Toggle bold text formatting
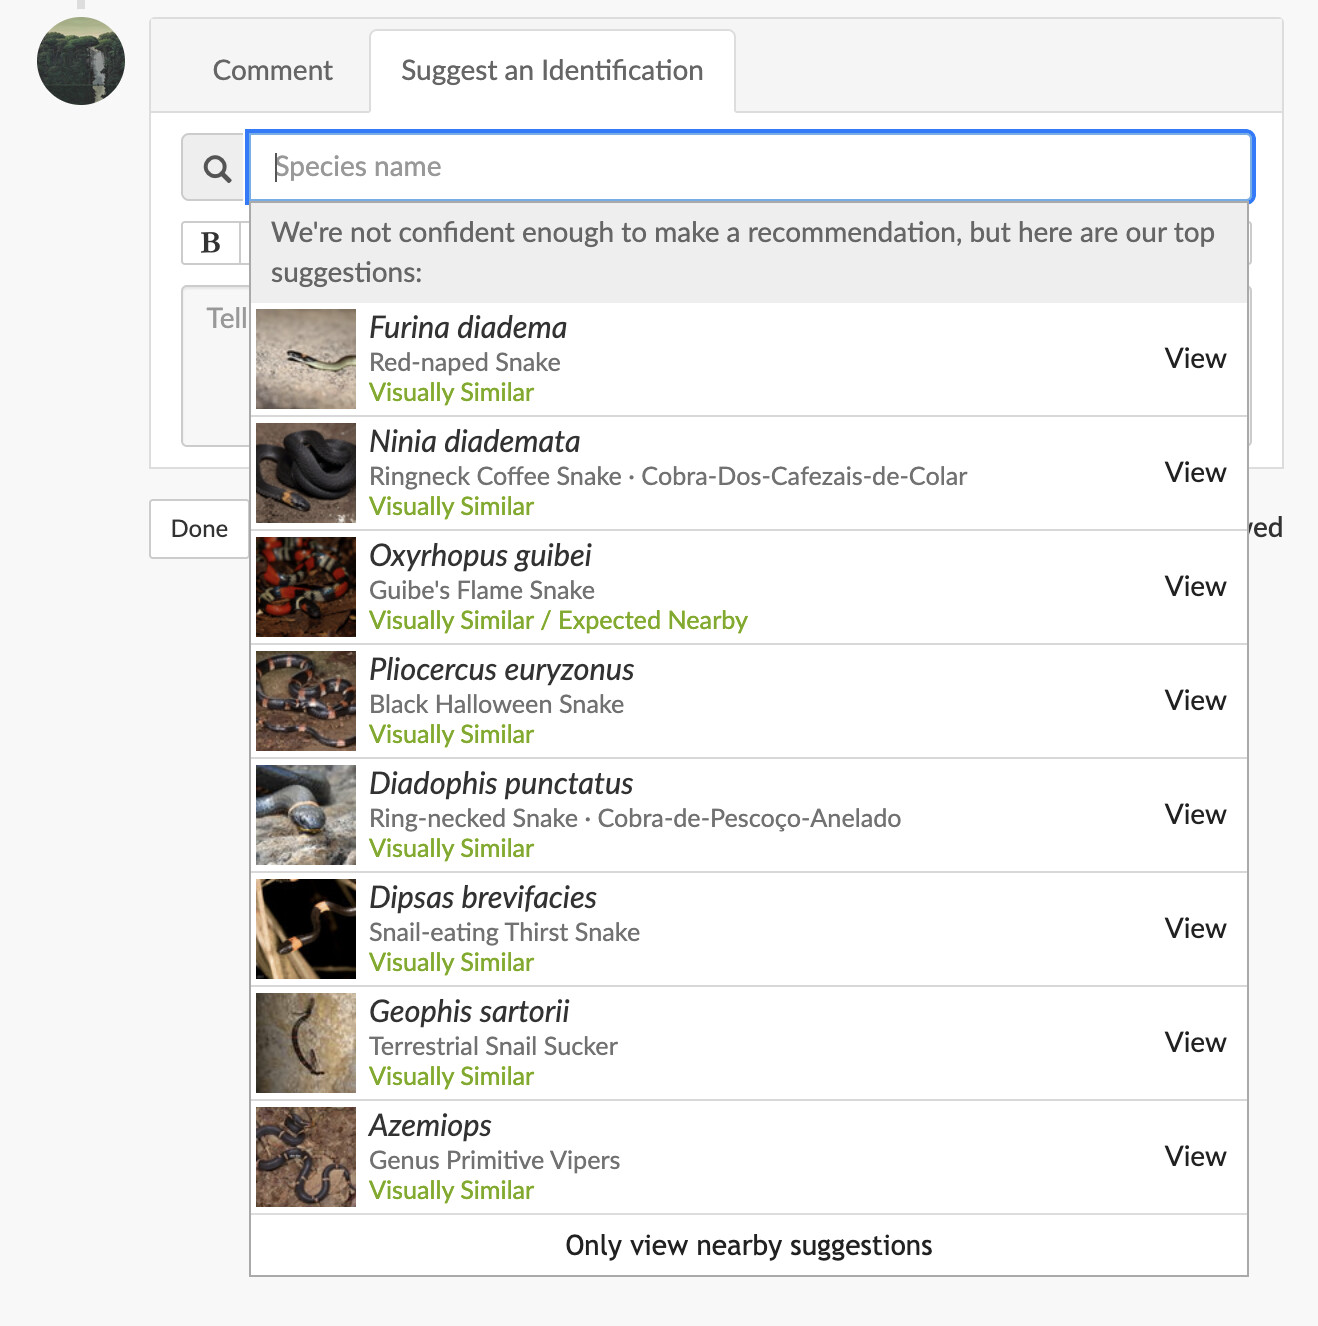 [211, 243]
